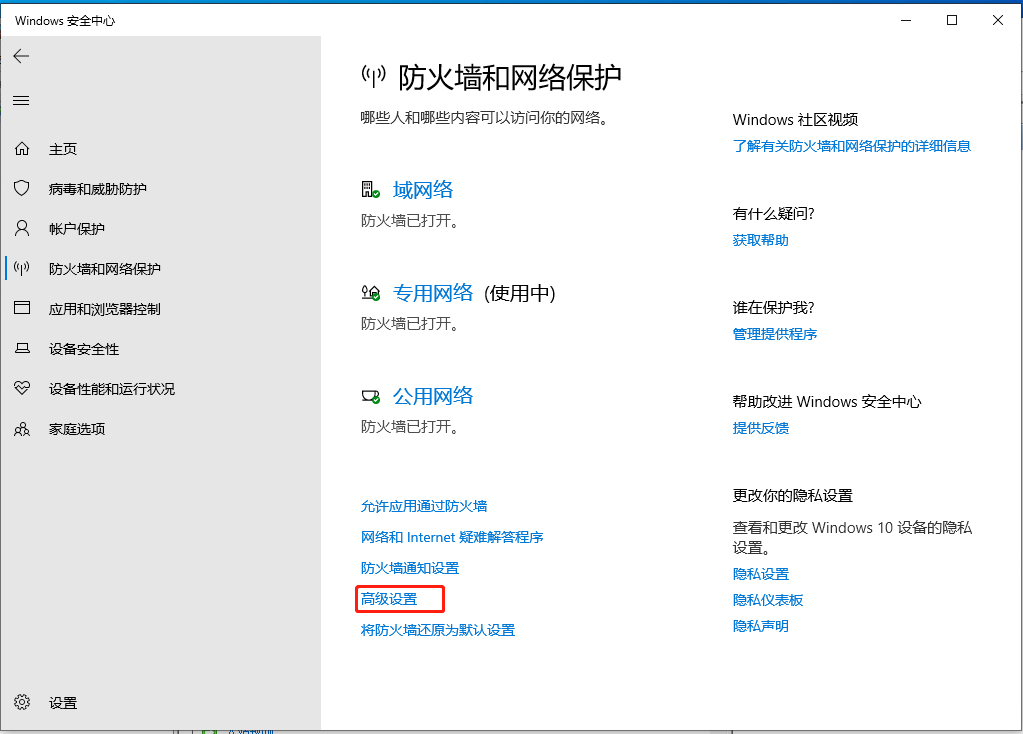Click the home icon beside 主页
This screenshot has height=734, width=1023.
22,149
